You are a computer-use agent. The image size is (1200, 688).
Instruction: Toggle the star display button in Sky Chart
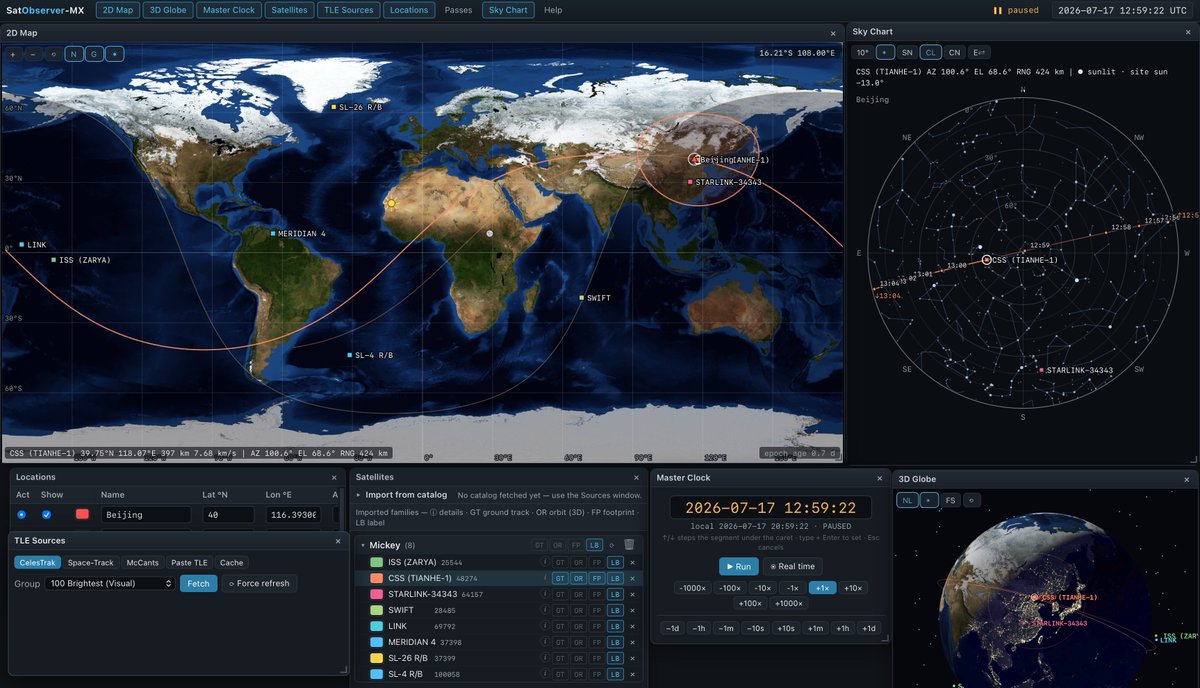[x=885, y=52]
